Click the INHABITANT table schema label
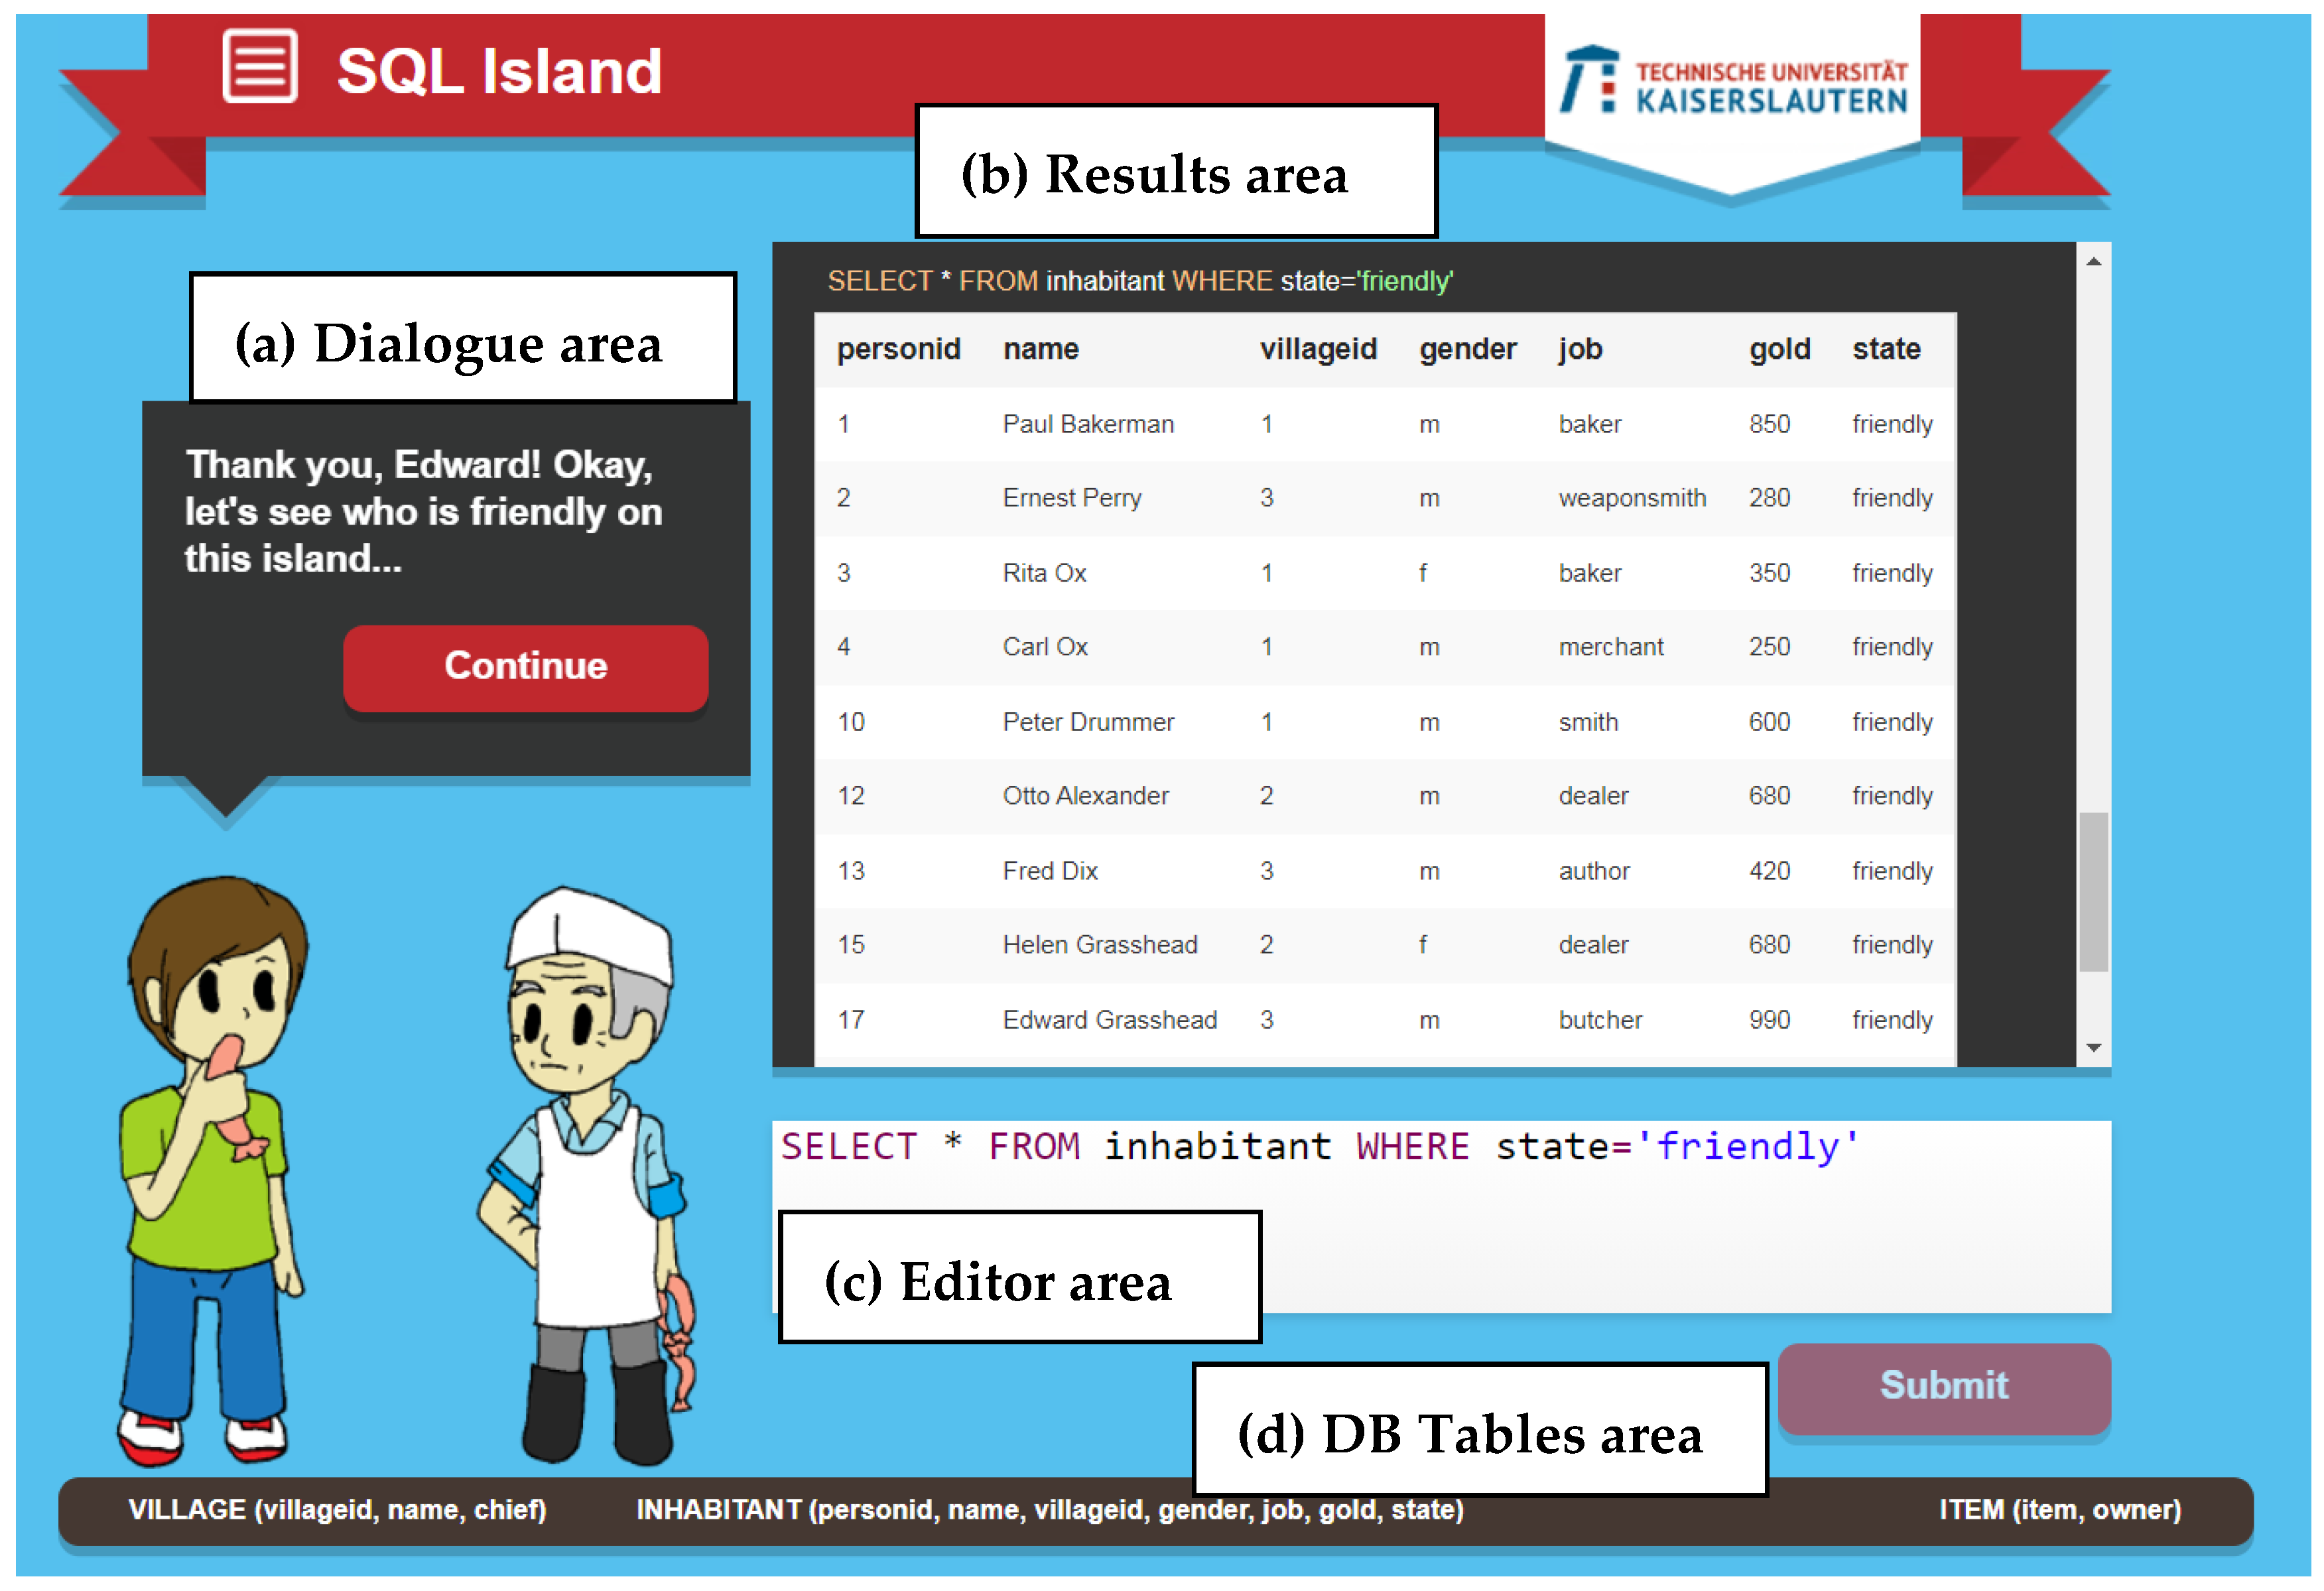This screenshot has height=1591, width=2324. coord(1050,1510)
